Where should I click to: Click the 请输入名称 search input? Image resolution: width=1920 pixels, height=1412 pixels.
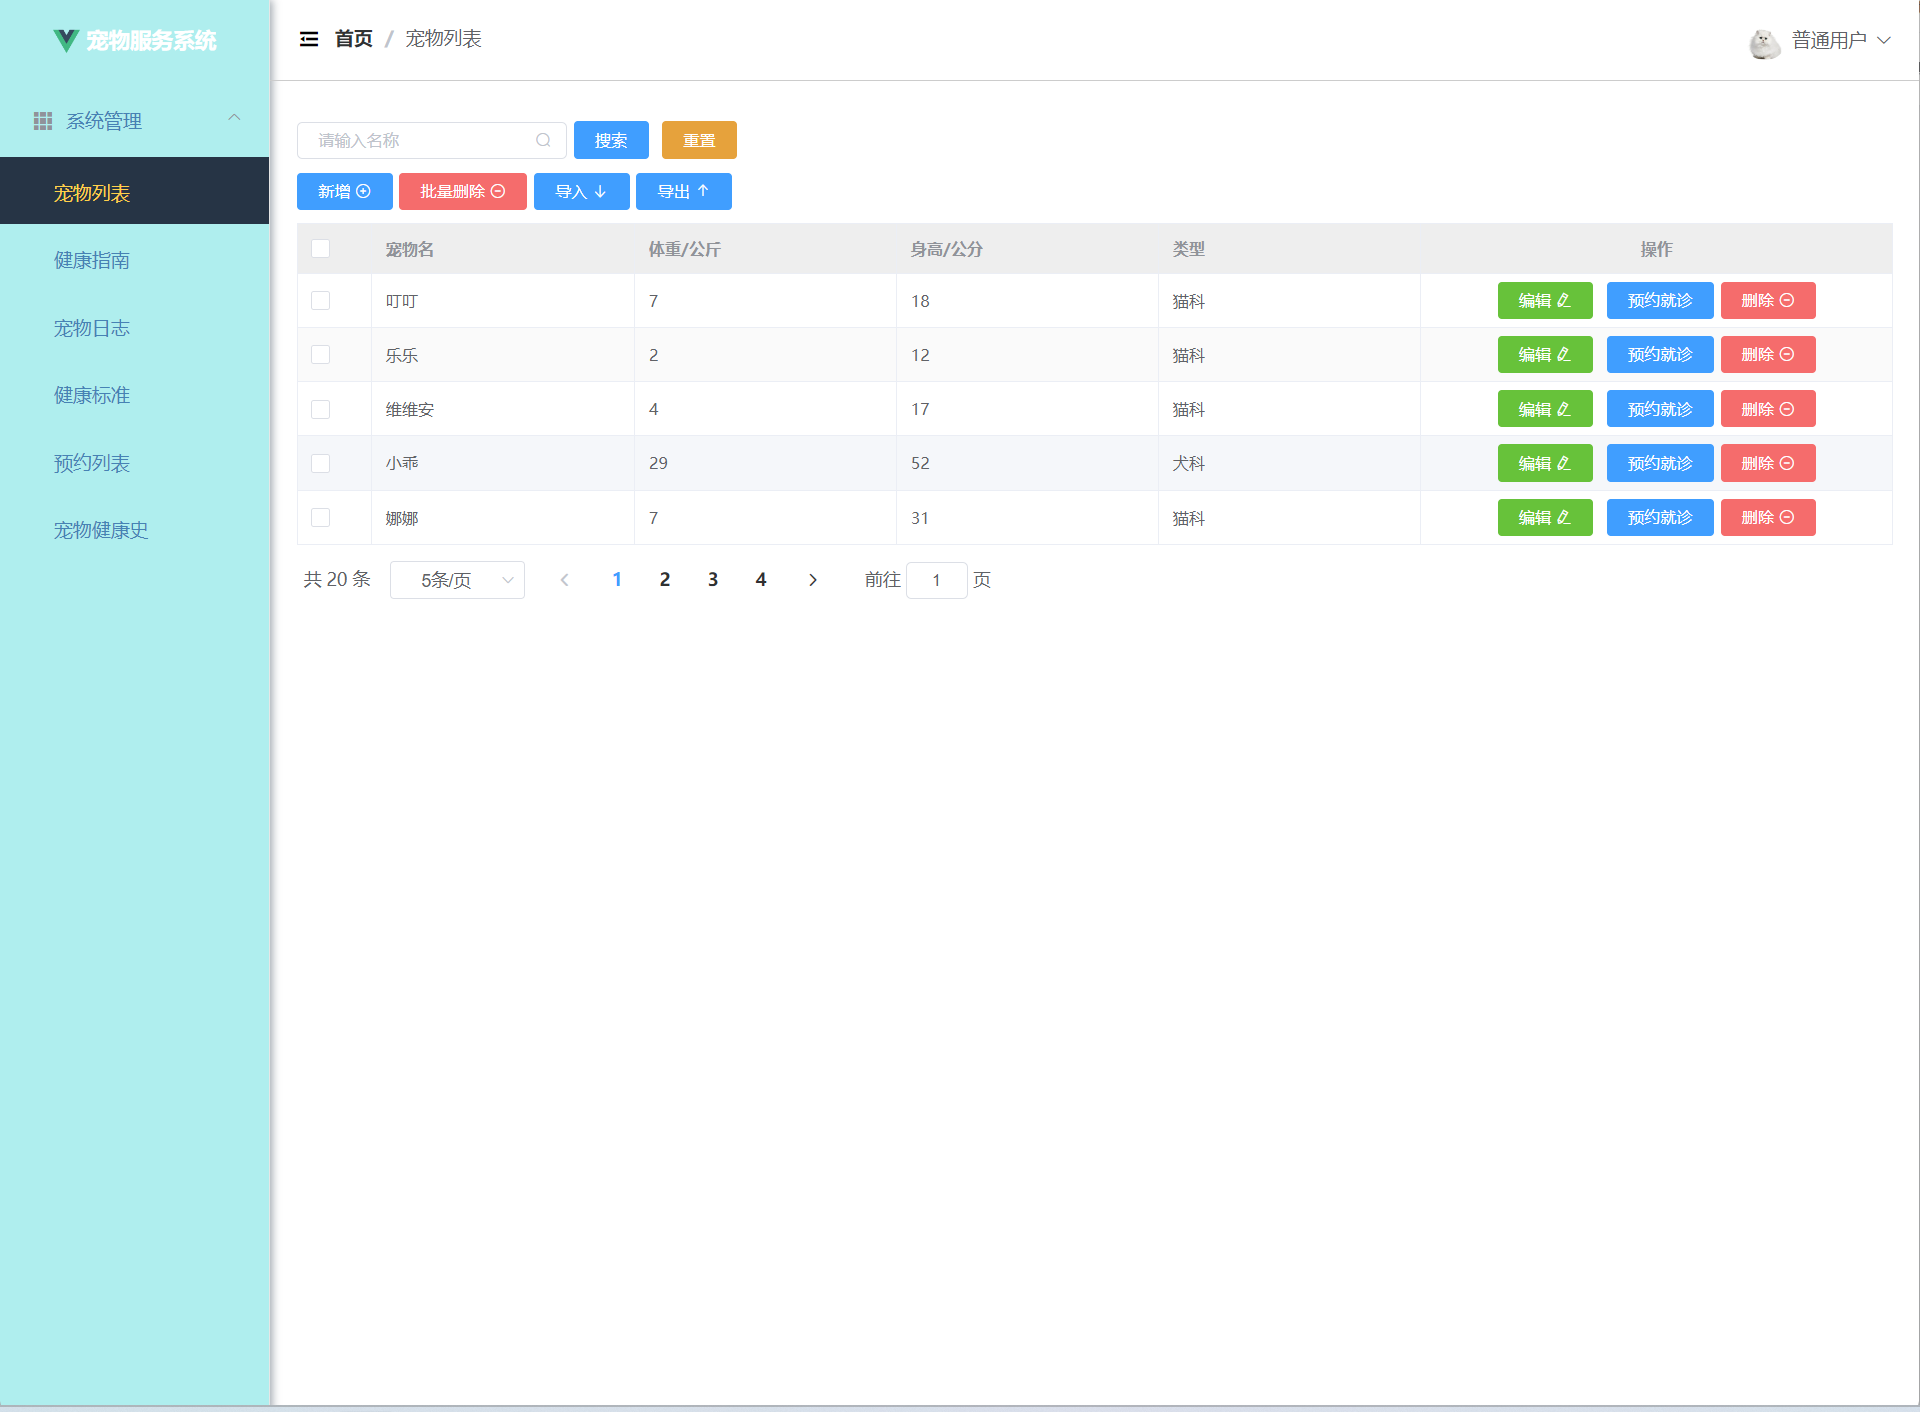tap(420, 140)
